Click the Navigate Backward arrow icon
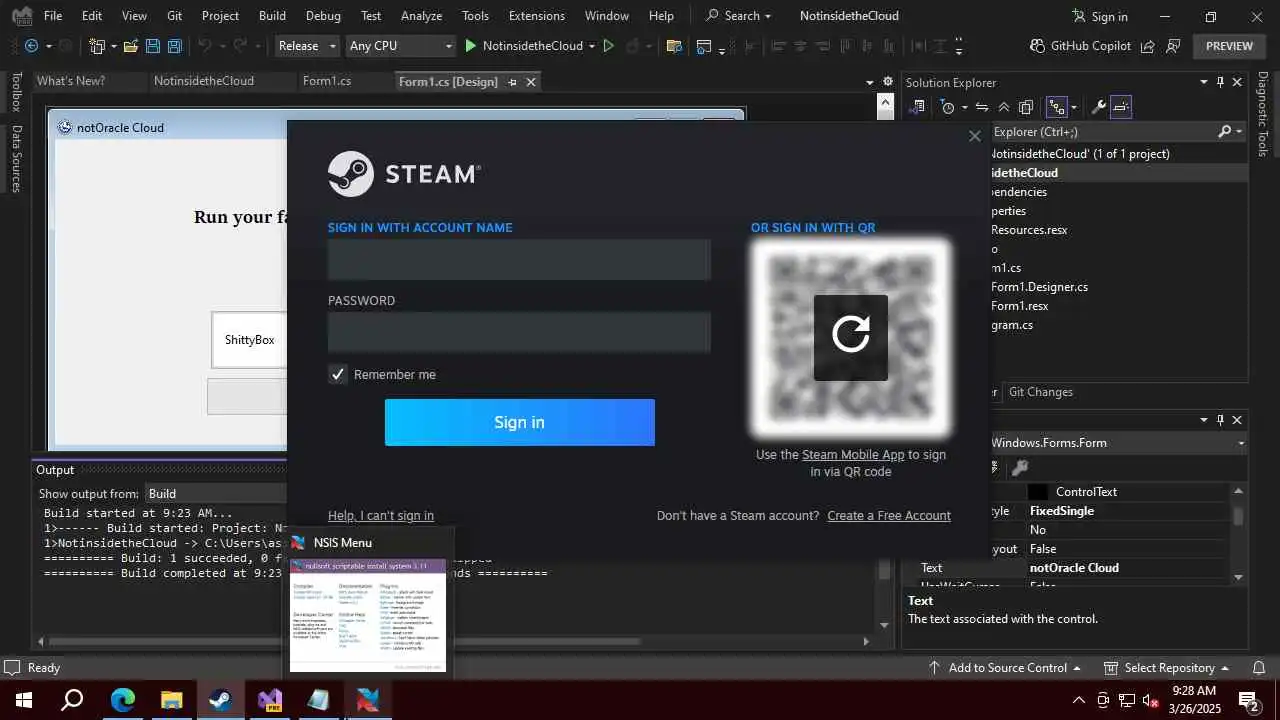This screenshot has height=720, width=1280. [31, 46]
